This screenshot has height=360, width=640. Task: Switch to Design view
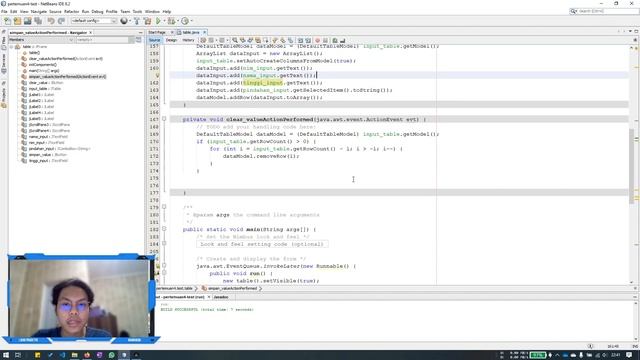click(171, 40)
